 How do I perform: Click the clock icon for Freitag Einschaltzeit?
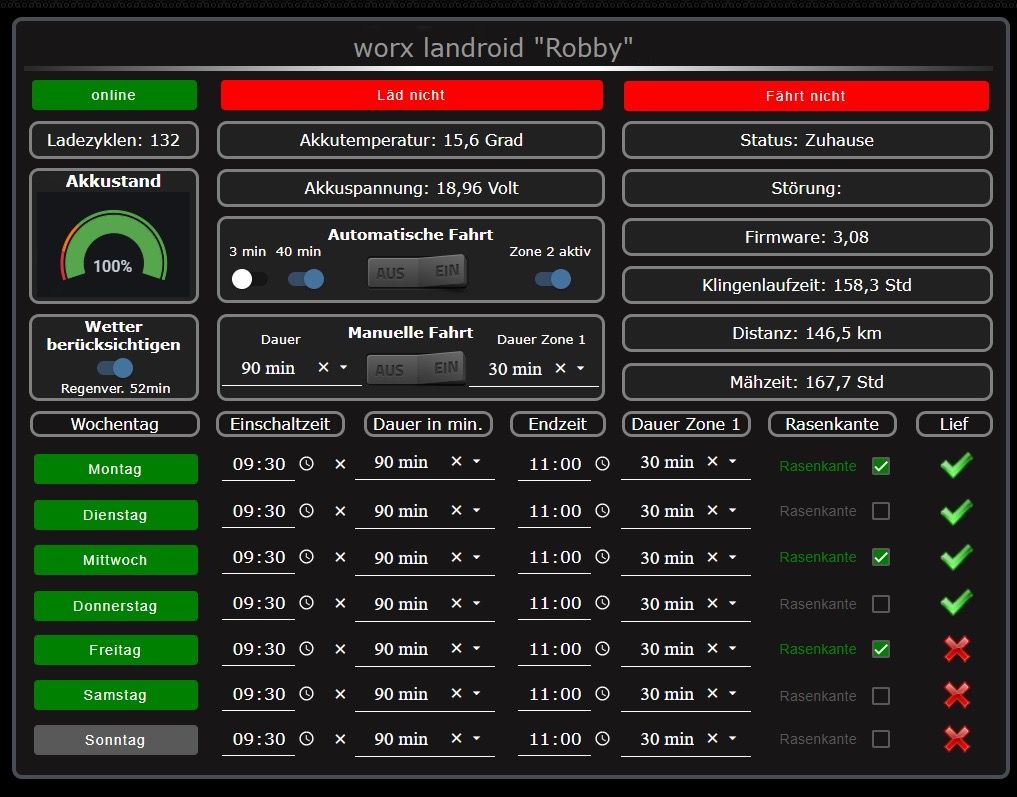tap(306, 648)
